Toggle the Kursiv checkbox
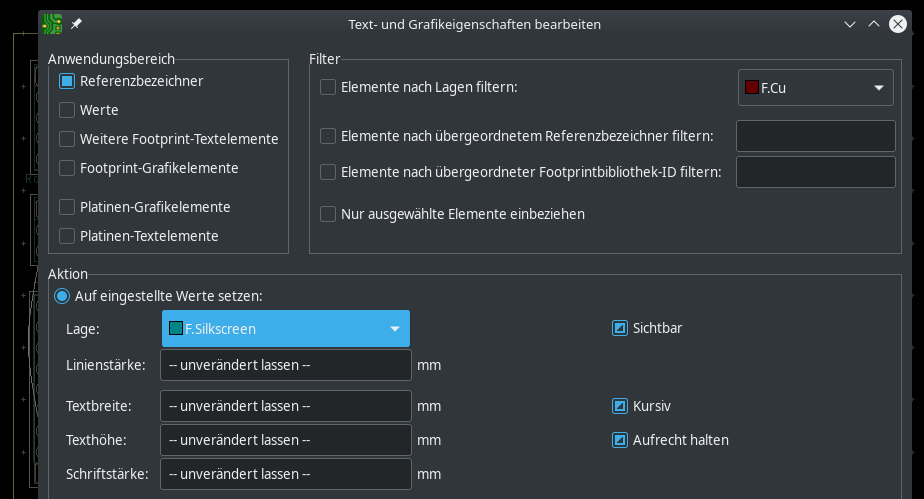The height and width of the screenshot is (499, 924). [620, 406]
